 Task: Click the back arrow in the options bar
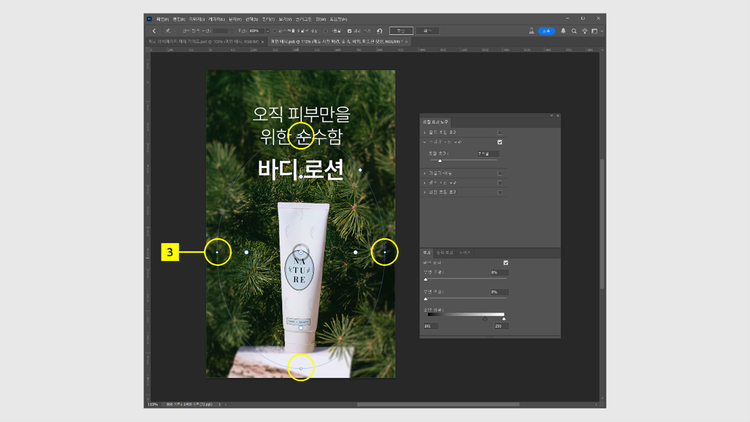pos(154,31)
